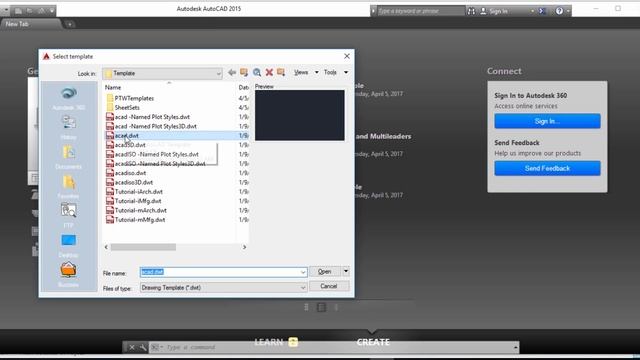Click the Learn page notification badge

click(293, 342)
